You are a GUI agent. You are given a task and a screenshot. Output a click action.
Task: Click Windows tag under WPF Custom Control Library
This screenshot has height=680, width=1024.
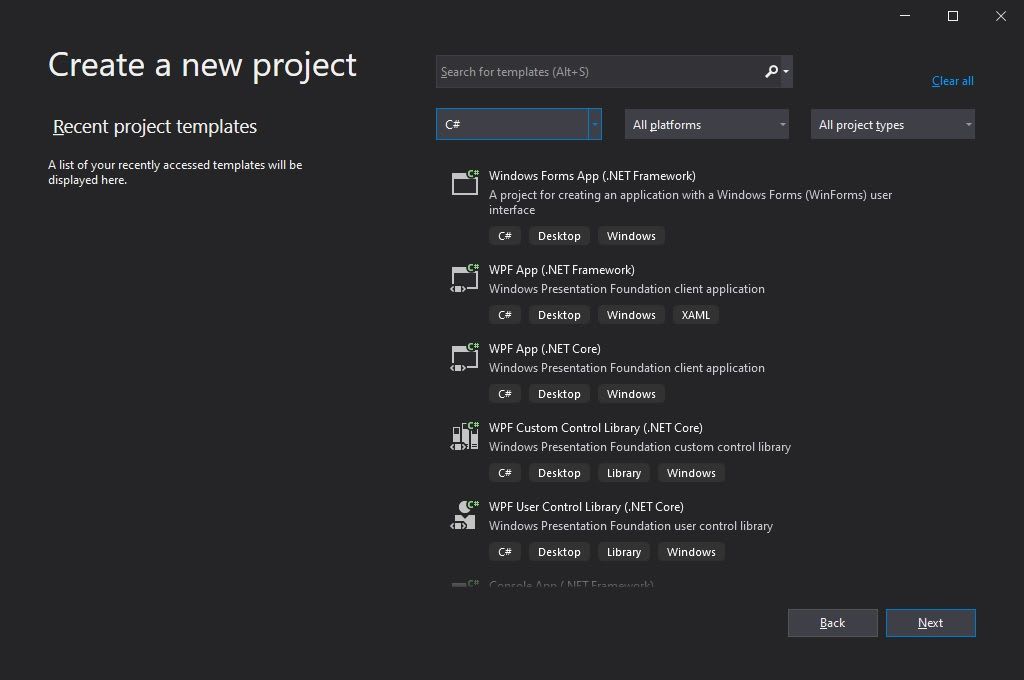click(x=691, y=473)
